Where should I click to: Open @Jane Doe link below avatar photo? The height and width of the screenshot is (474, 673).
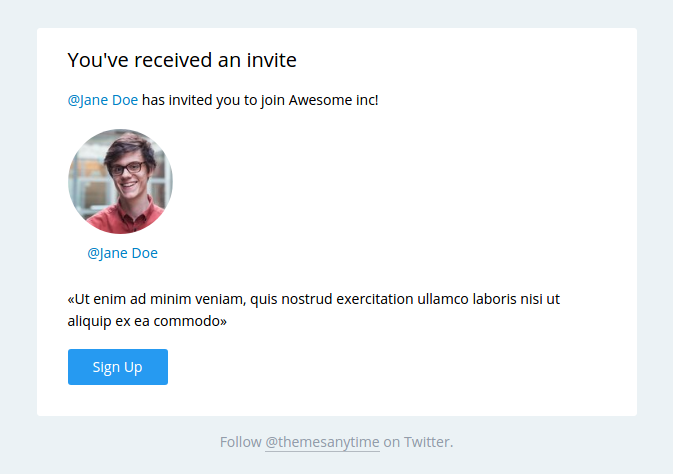pyautogui.click(x=122, y=253)
